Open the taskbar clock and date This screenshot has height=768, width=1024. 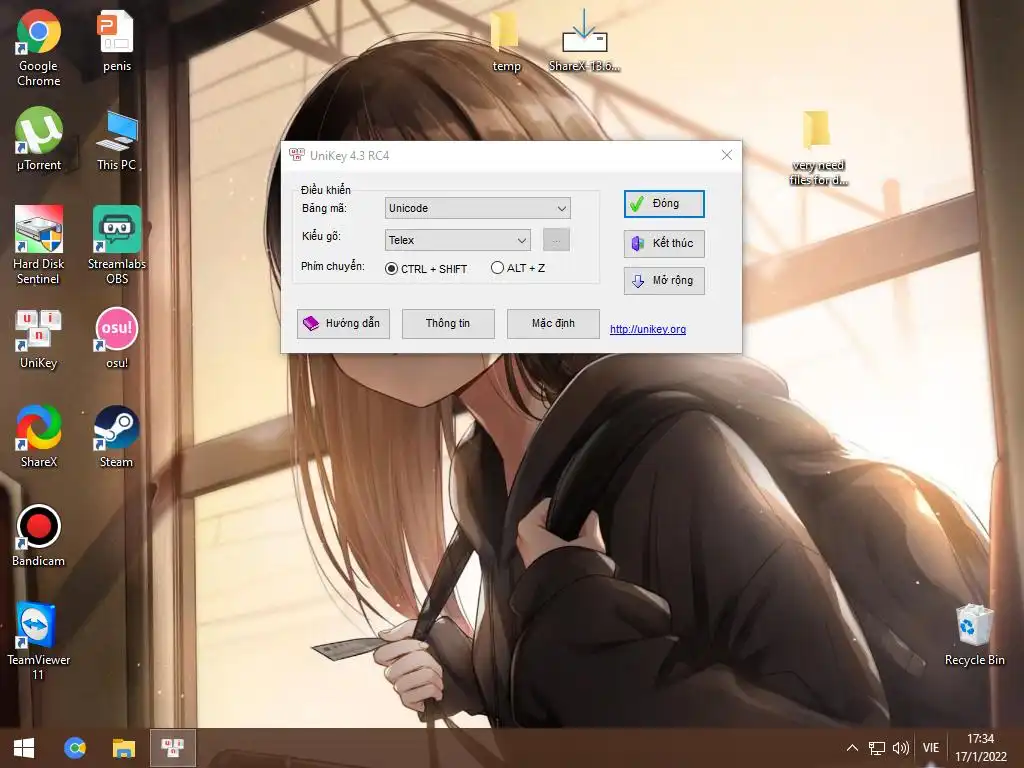coord(980,748)
